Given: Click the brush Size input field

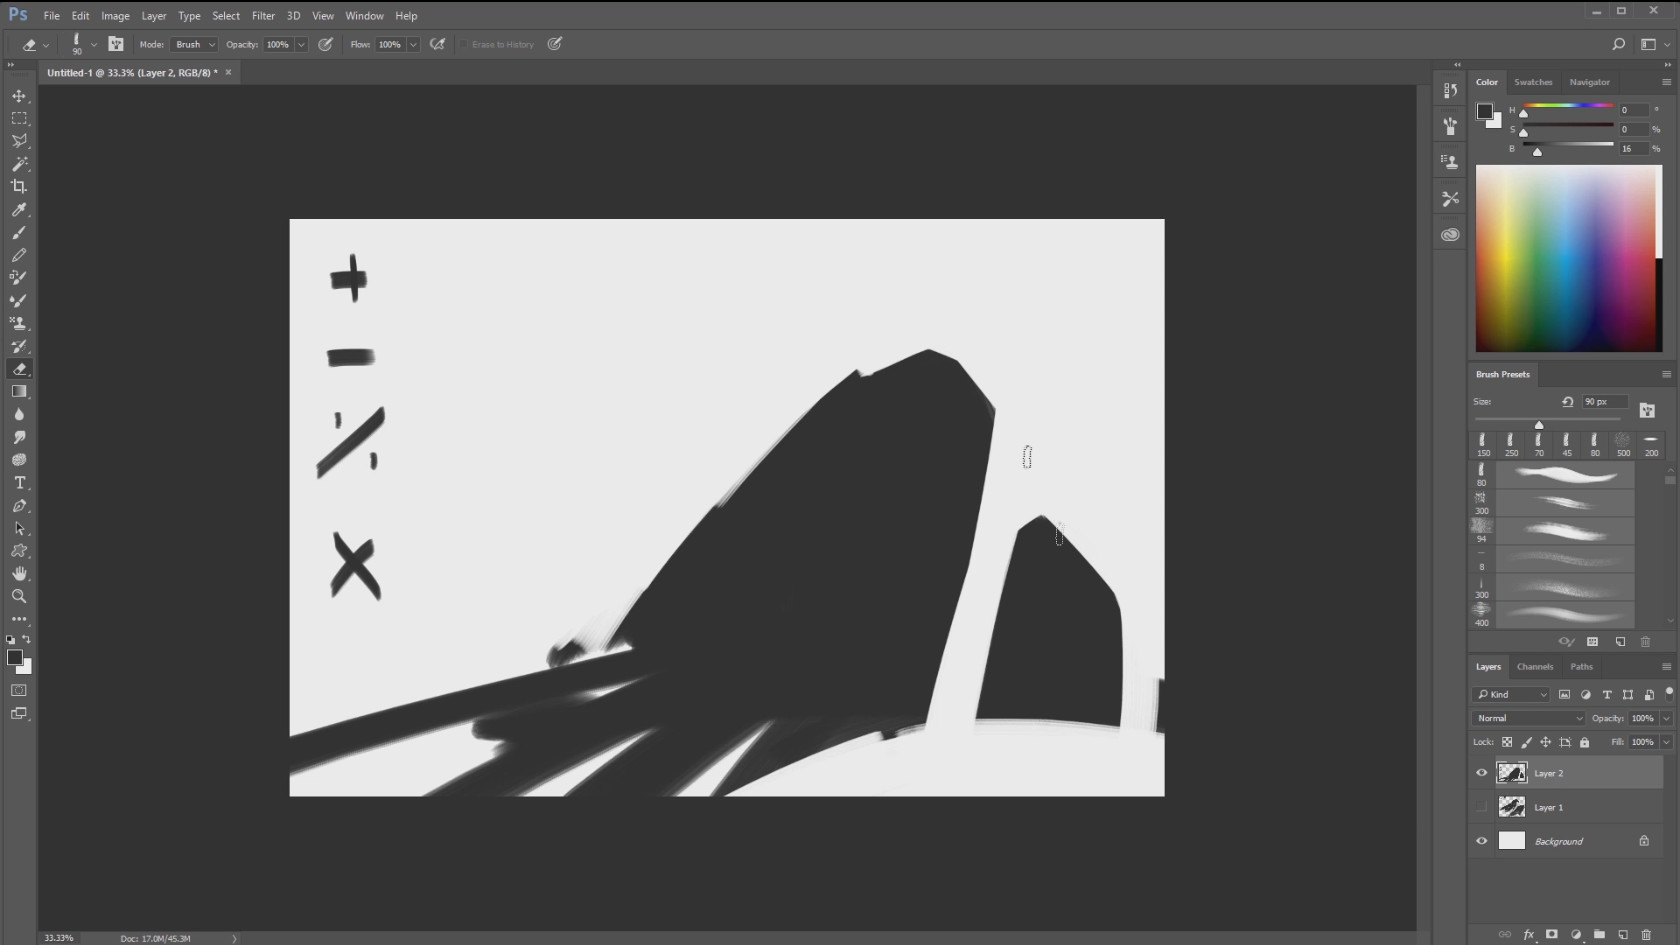Looking at the screenshot, I should (x=1603, y=402).
